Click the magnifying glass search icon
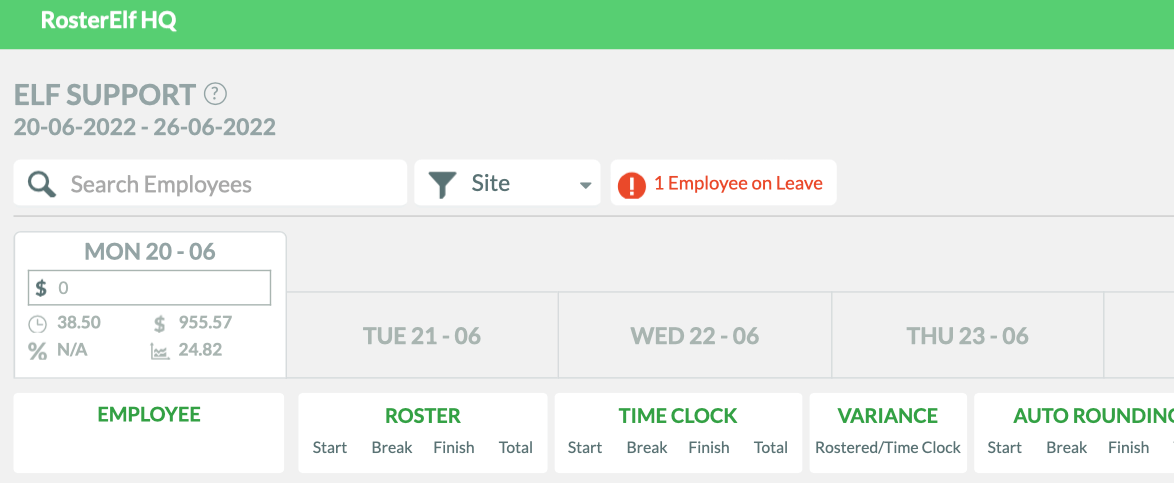Viewport: 1174px width, 483px height. pyautogui.click(x=42, y=183)
